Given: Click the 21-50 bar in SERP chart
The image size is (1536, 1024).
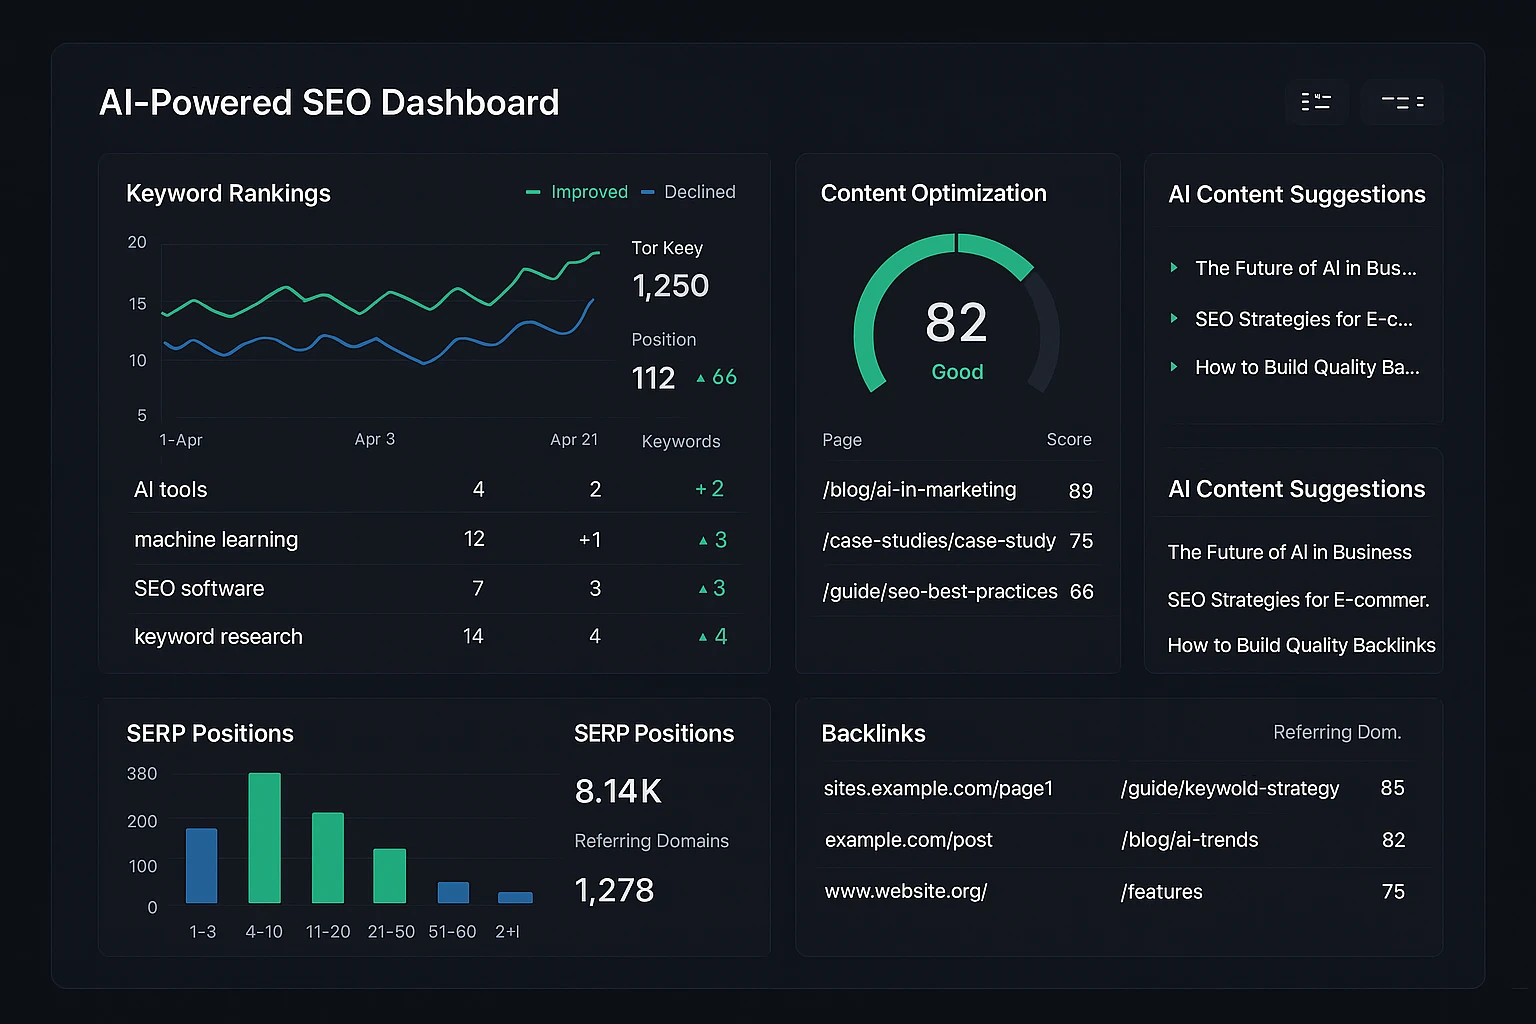Looking at the screenshot, I should click(390, 876).
